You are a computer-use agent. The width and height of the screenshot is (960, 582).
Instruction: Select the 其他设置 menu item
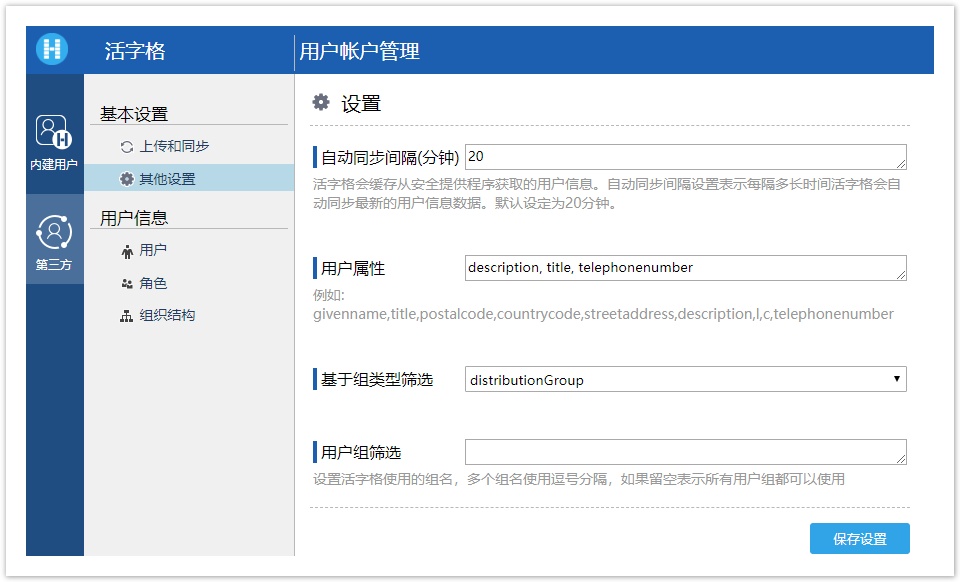point(189,178)
